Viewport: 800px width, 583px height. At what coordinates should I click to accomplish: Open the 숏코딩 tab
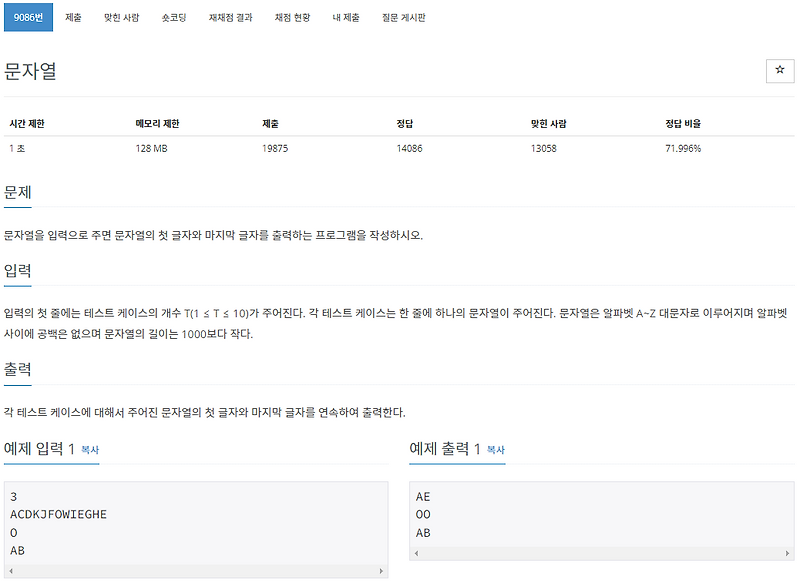pos(177,16)
